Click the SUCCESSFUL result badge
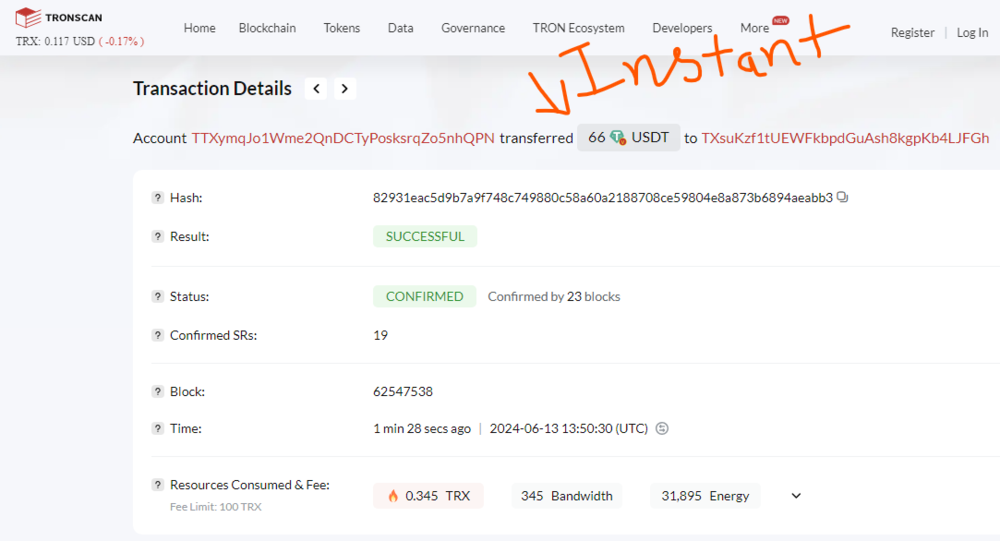1000x541 pixels. click(425, 237)
